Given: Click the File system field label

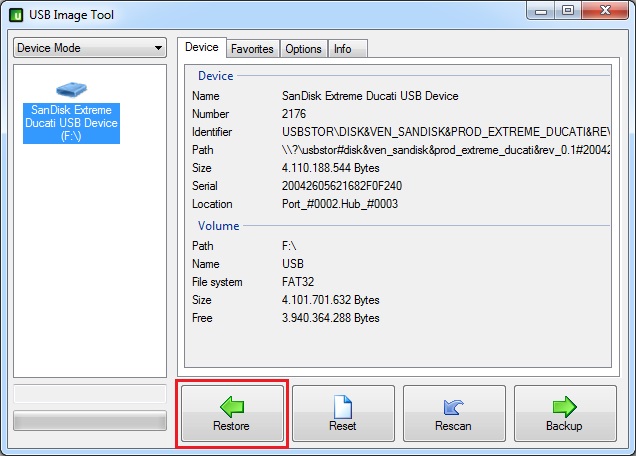Looking at the screenshot, I should tap(217, 282).
